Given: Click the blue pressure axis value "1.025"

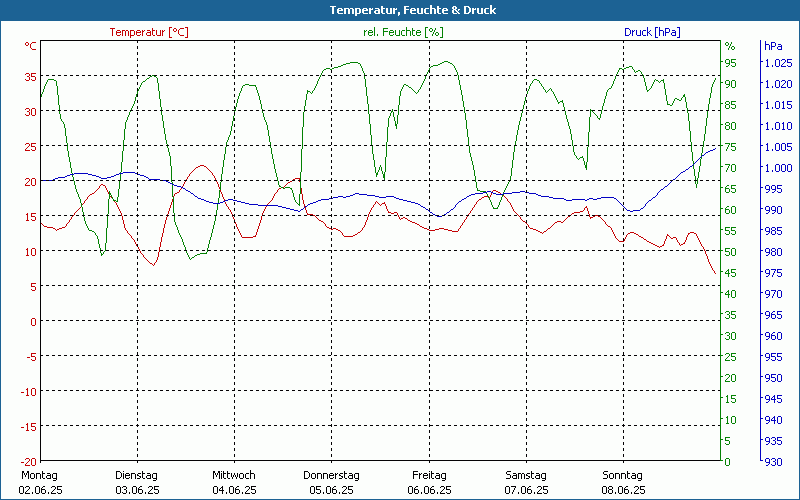Looking at the screenshot, I should [x=778, y=63].
